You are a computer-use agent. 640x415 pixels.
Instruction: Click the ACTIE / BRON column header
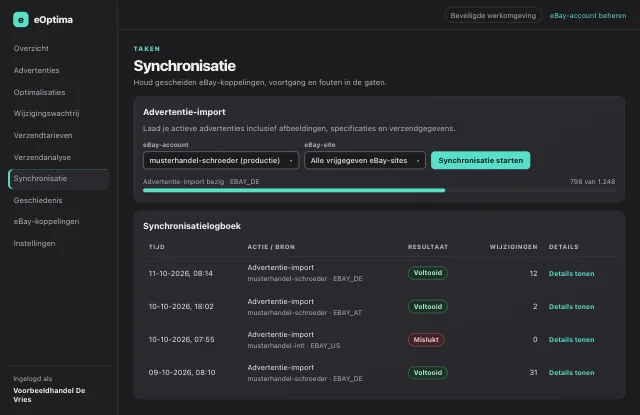click(271, 247)
